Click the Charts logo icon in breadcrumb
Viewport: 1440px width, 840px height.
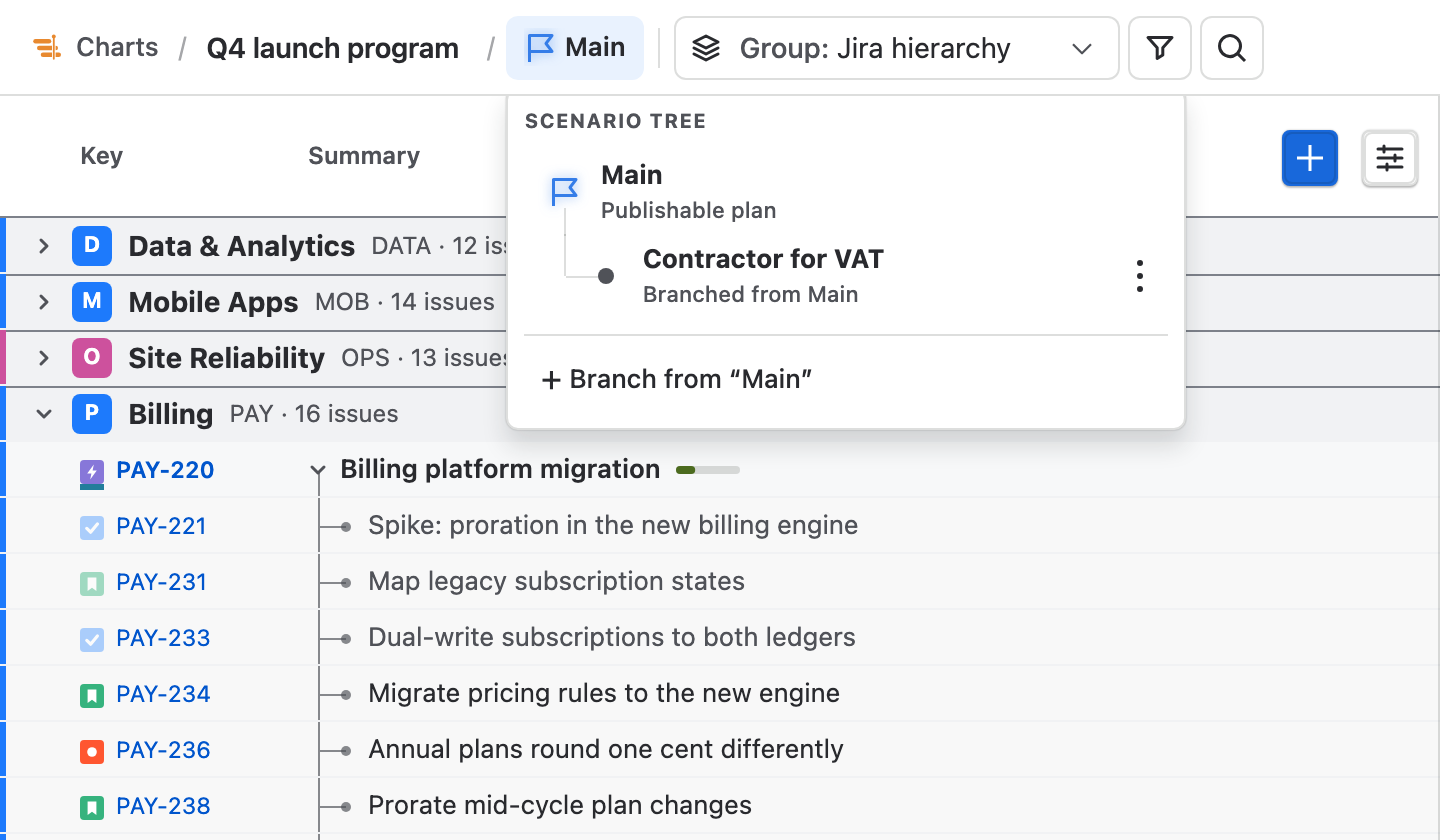pos(47,48)
